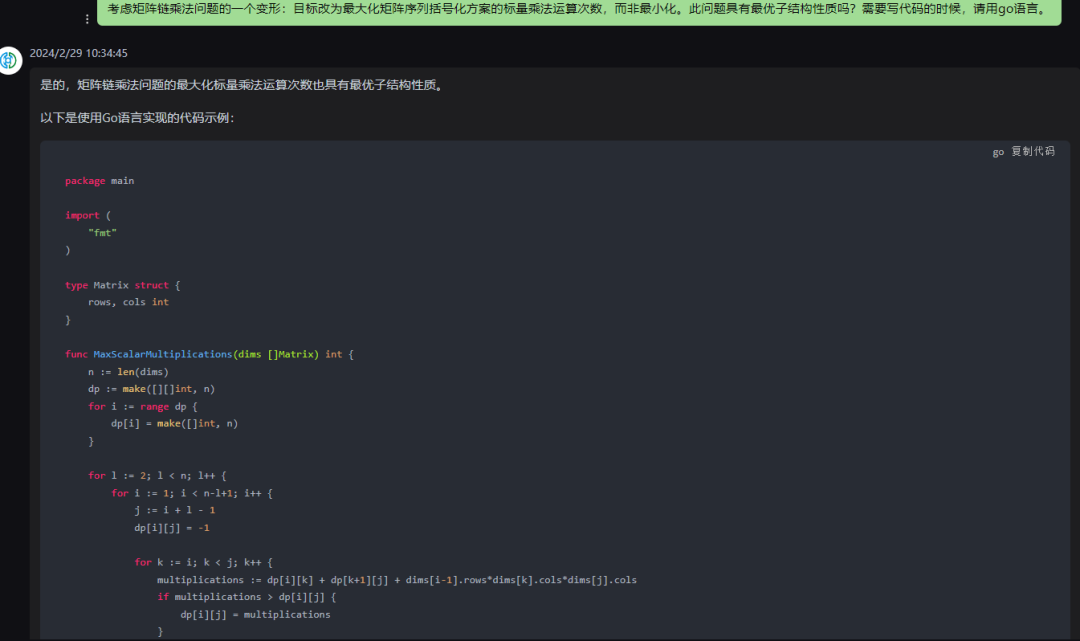Click the go language label
1080x641 pixels.
point(998,151)
